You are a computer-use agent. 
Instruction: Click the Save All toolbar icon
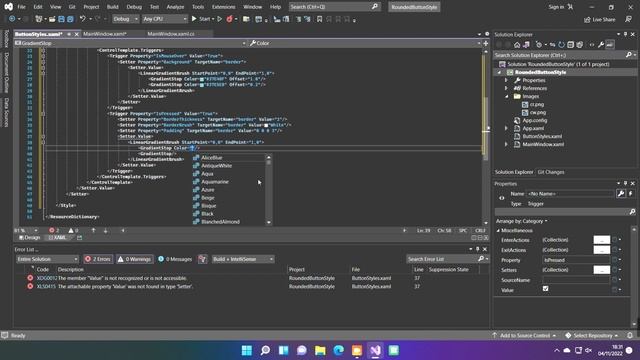coord(70,19)
